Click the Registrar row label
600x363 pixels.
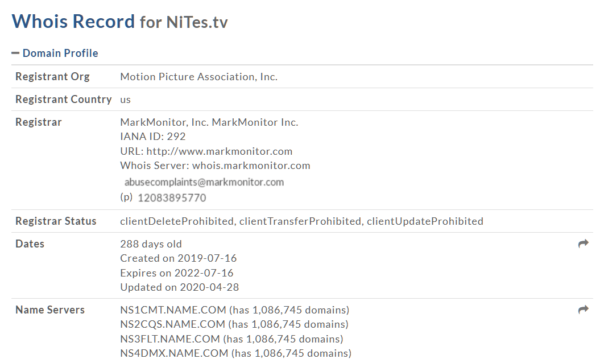tap(38, 122)
